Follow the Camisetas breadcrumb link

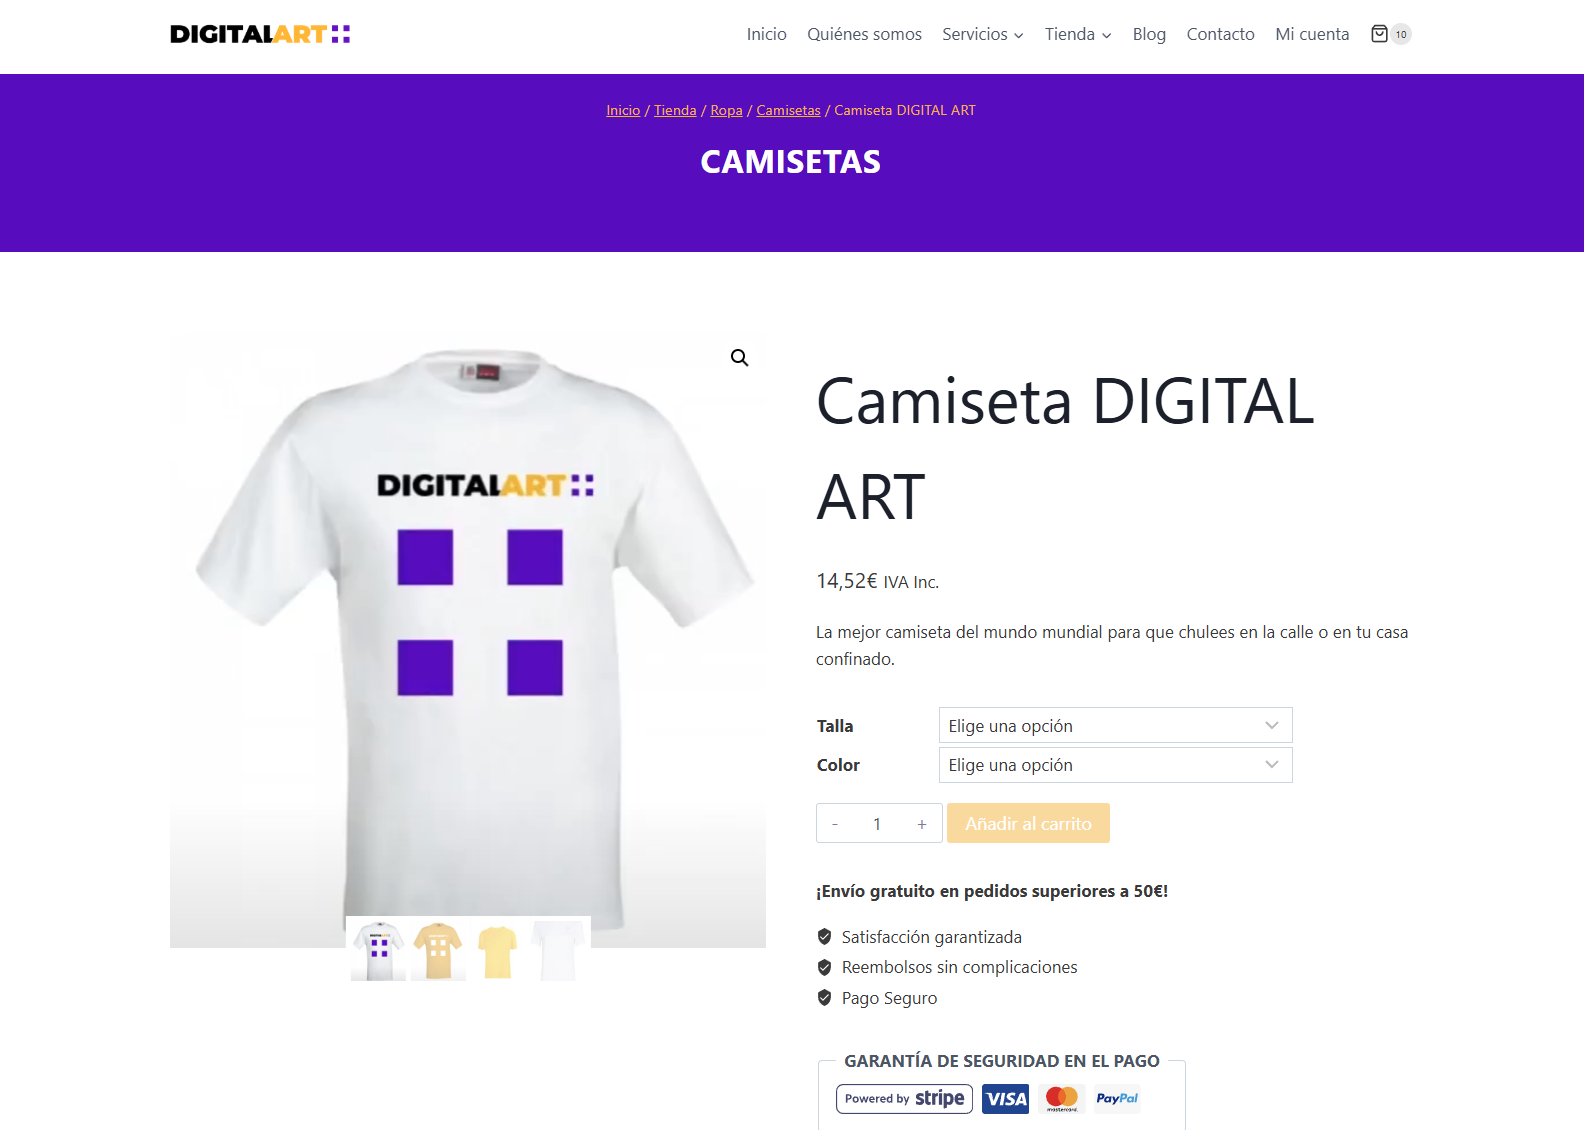[788, 110]
